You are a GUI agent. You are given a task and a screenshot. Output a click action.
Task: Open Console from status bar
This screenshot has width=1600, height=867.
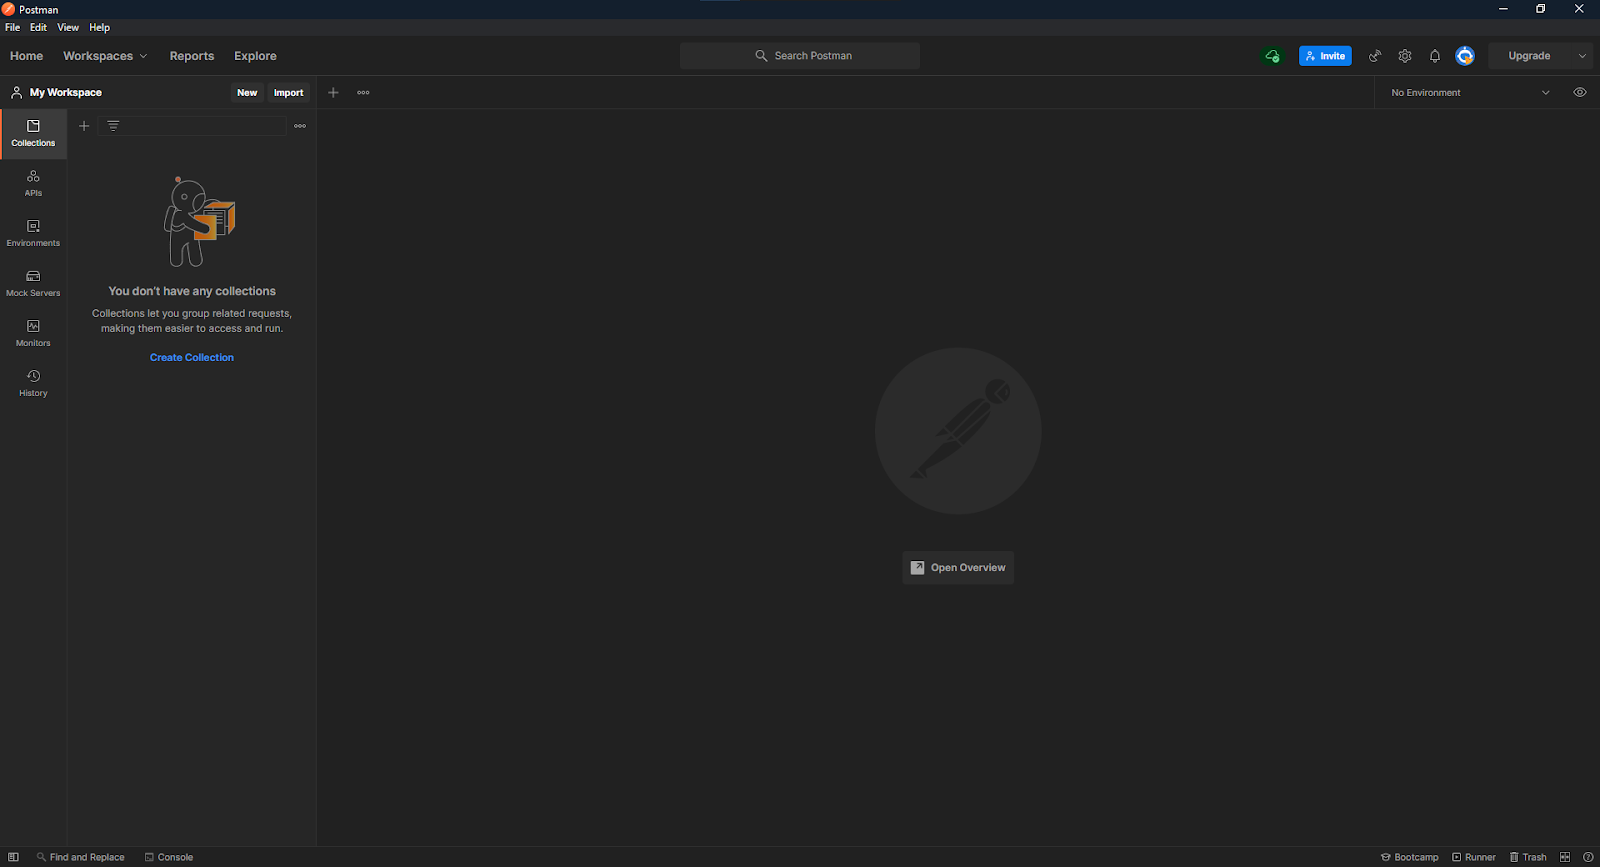[169, 857]
